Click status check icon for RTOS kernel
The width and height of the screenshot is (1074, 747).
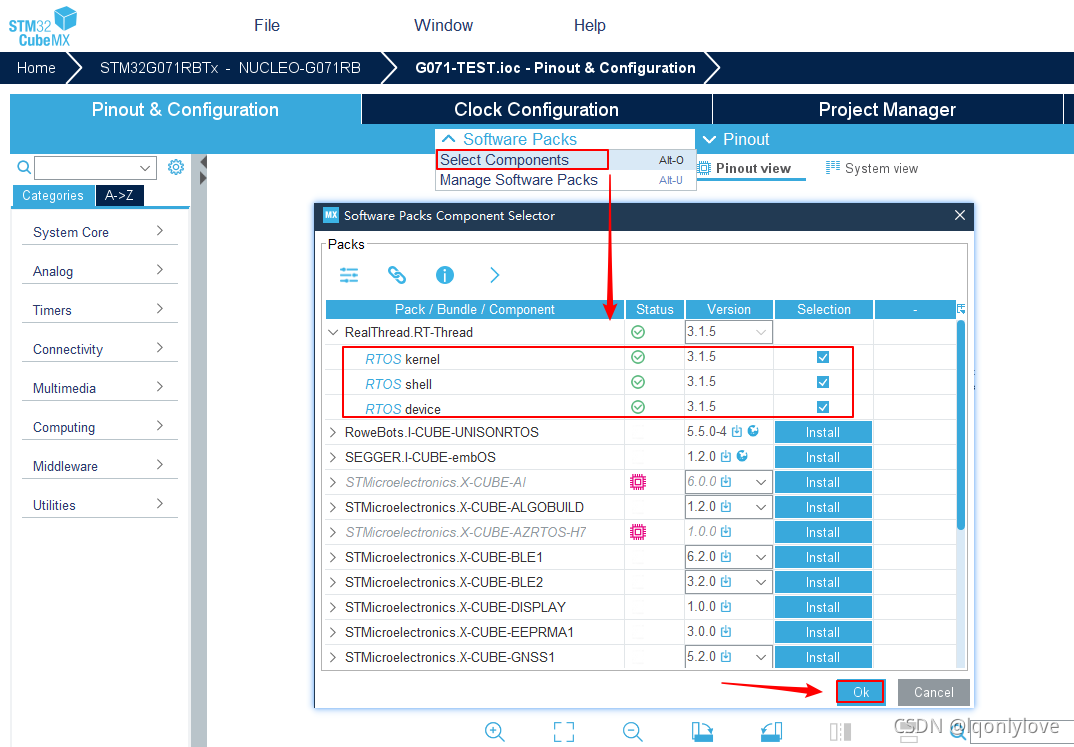point(638,357)
